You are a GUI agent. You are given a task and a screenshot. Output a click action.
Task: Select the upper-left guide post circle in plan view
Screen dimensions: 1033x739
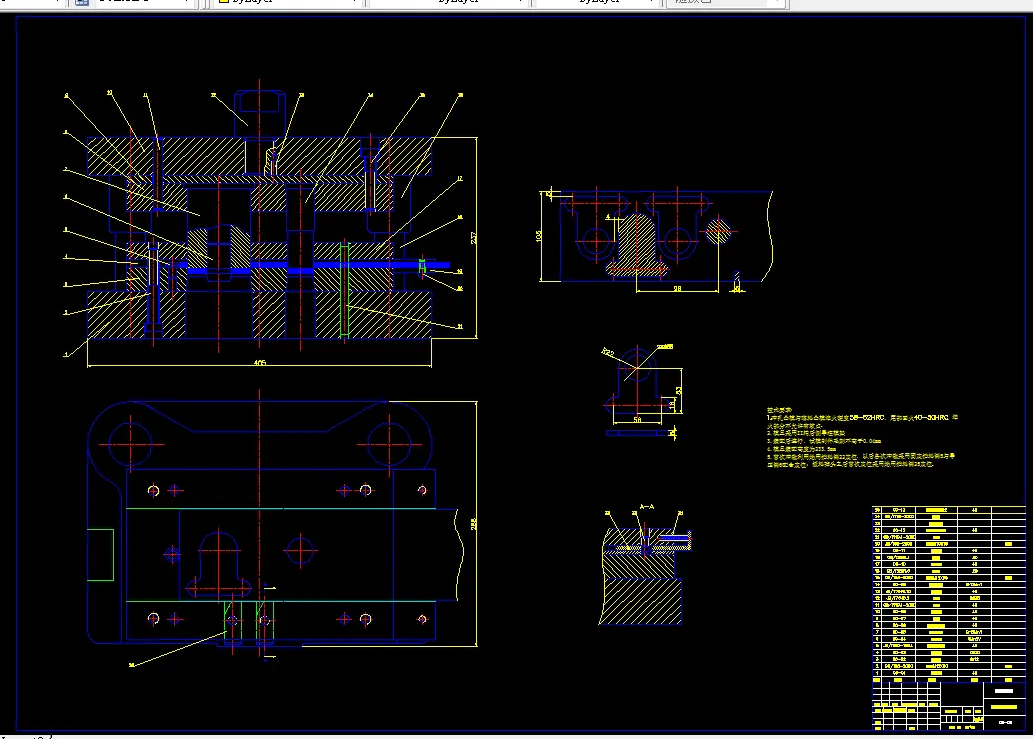(x=130, y=445)
